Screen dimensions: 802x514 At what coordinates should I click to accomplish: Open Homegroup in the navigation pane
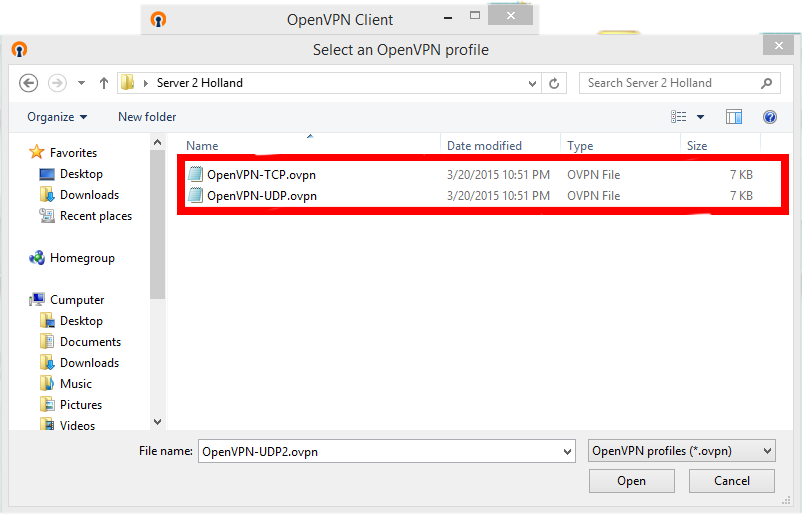82,258
